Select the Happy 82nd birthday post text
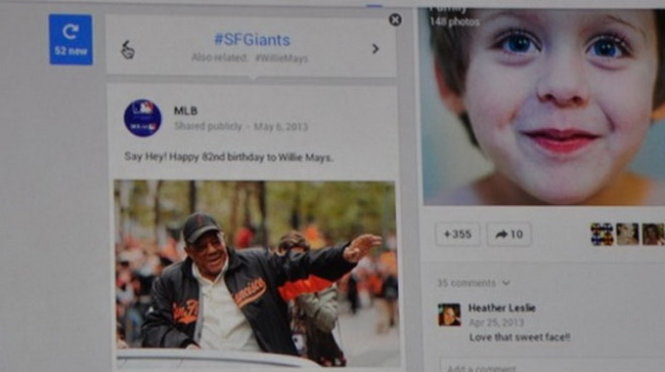 [x=229, y=157]
